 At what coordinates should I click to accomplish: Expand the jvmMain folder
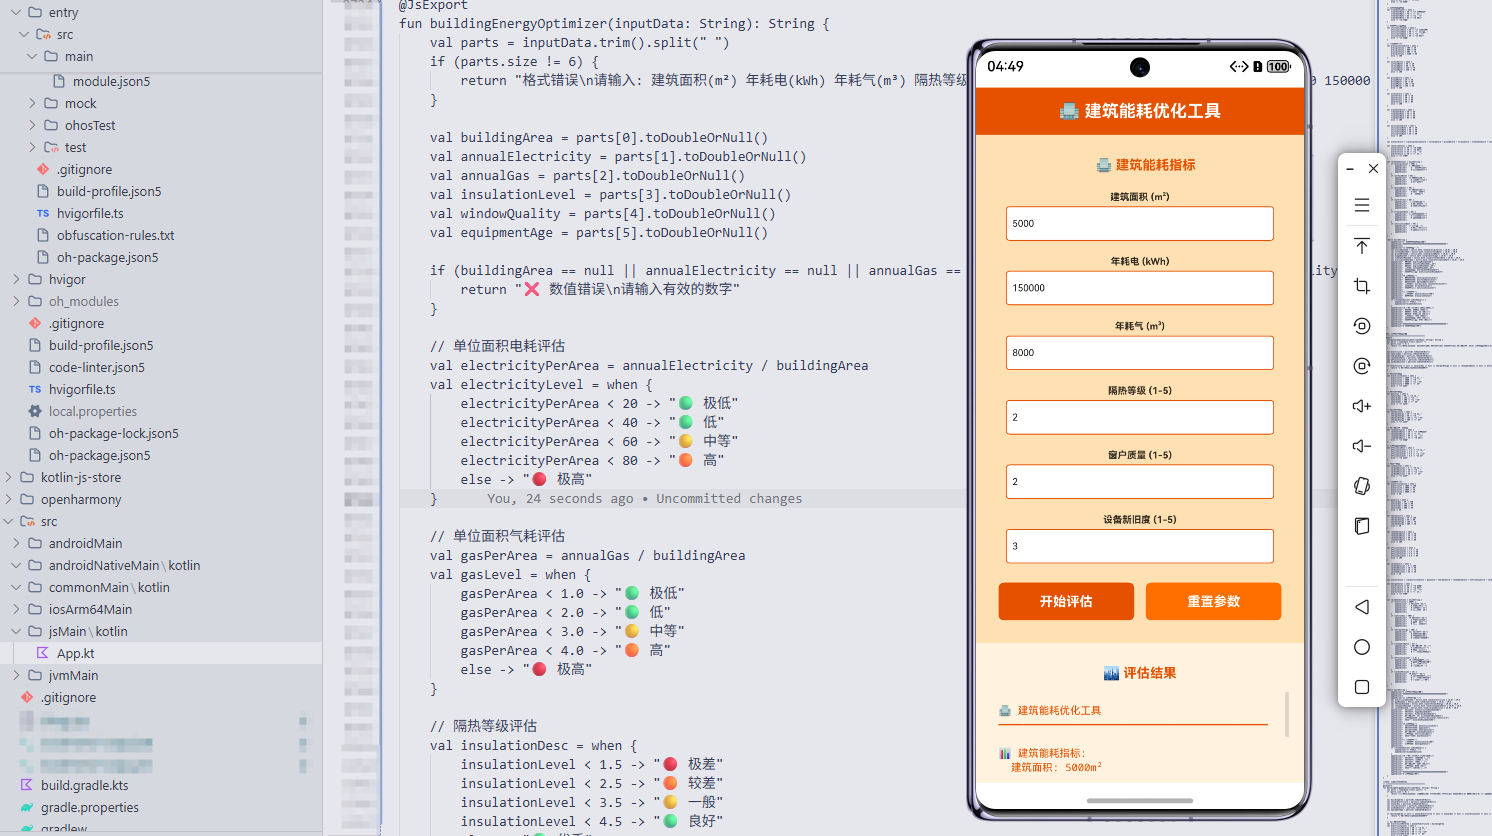16,675
